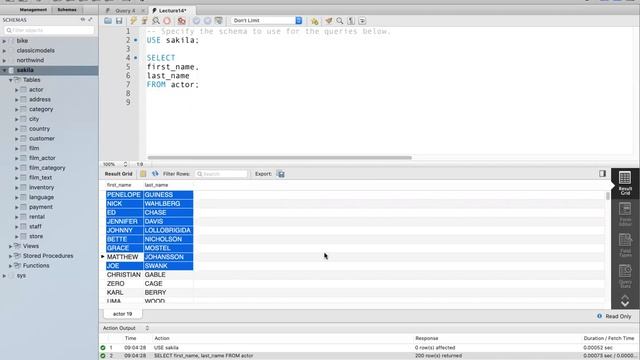Adjust the editor zoom stepper
Viewport: 640px width, 360px height.
tap(125, 164)
